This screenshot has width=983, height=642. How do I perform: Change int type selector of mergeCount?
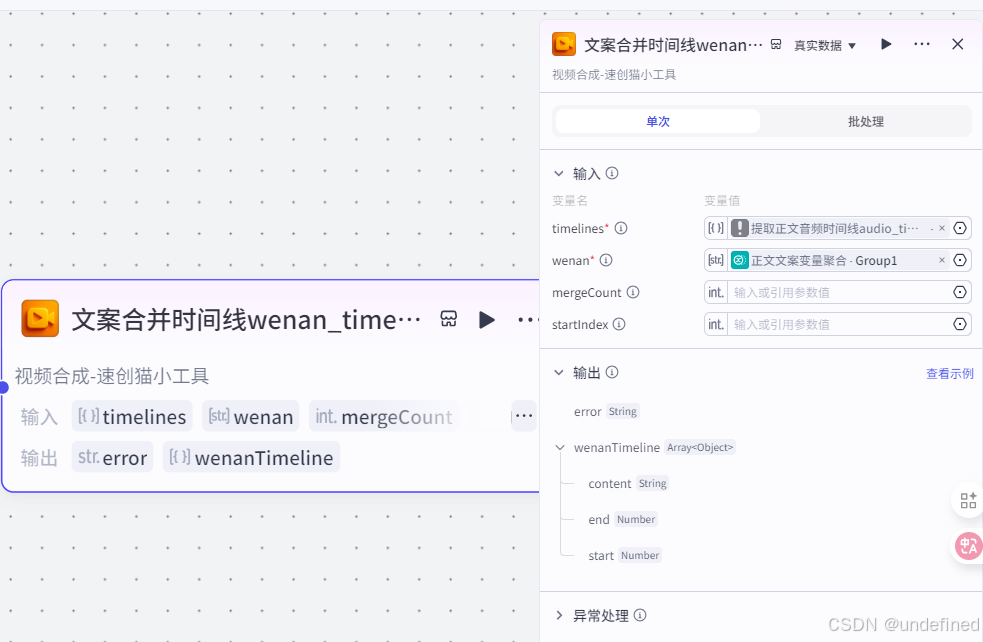click(716, 292)
